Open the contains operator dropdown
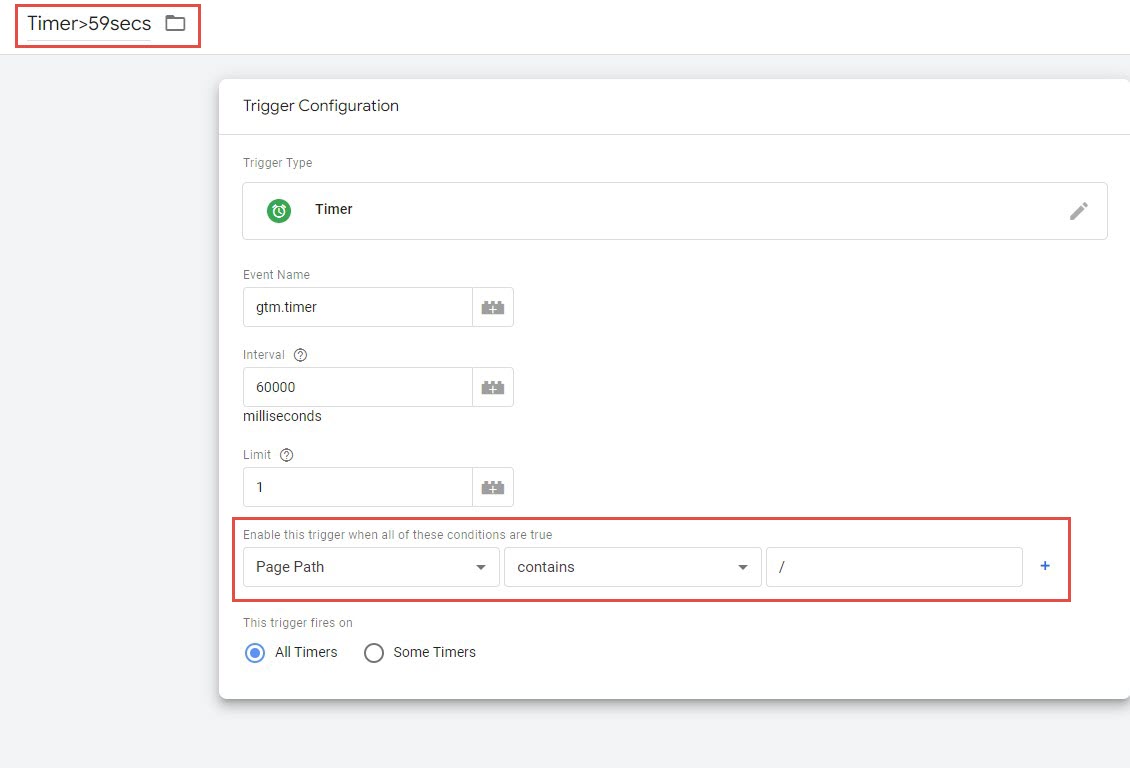The width and height of the screenshot is (1130, 768). [x=632, y=567]
